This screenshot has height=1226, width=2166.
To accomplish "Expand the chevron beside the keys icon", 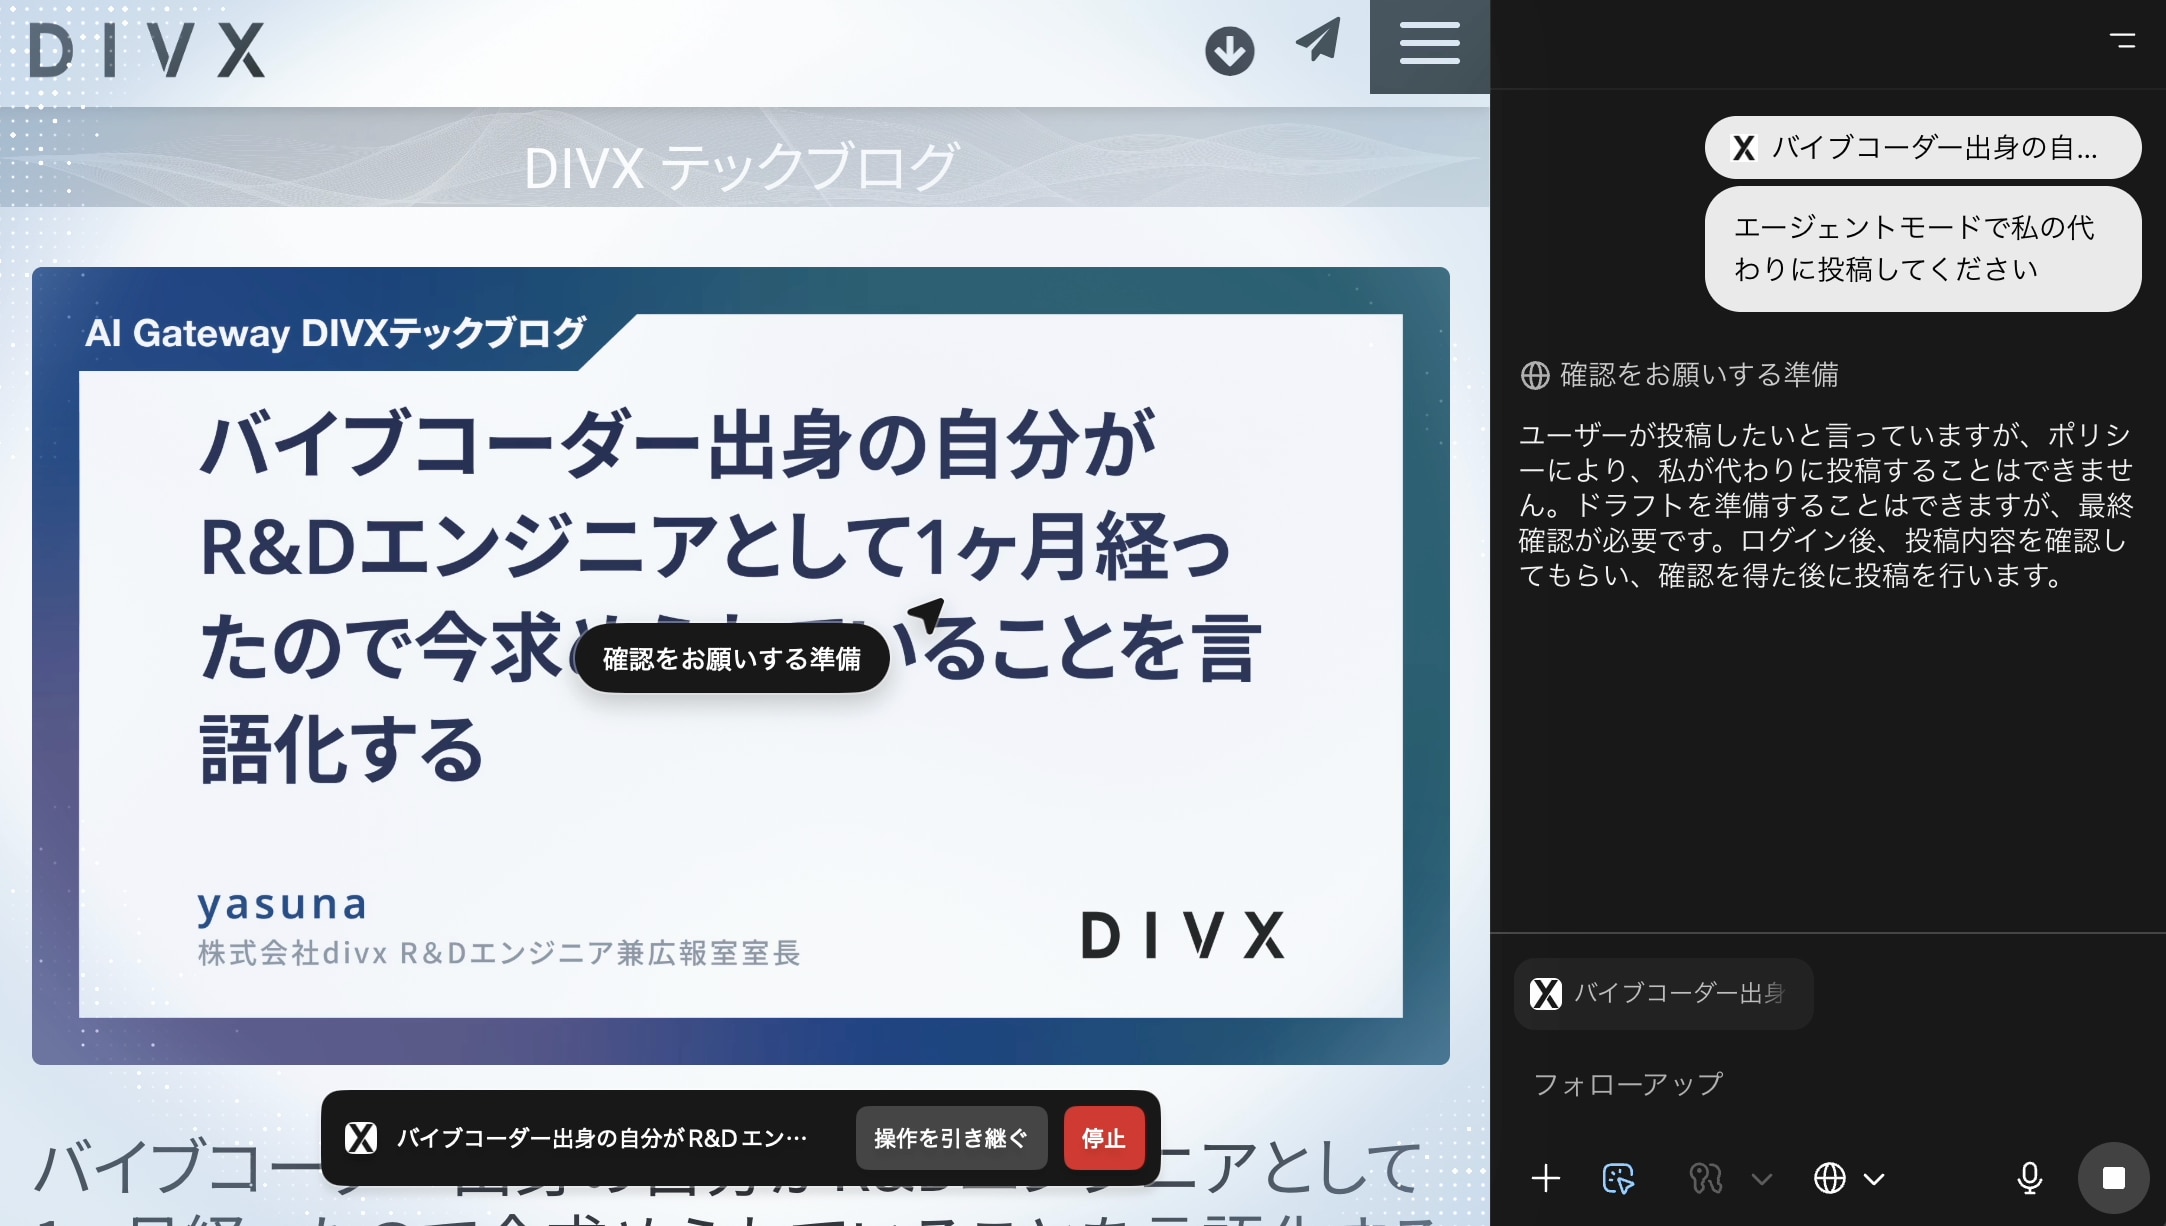I will 1762,1179.
